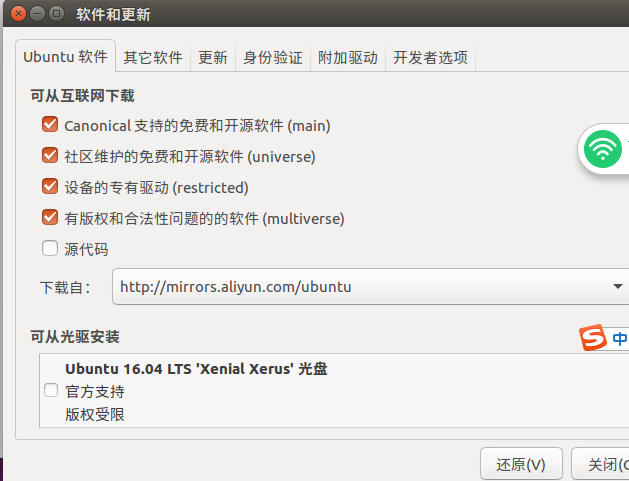Go to the 身份验证 authentication tab
The width and height of the screenshot is (629, 481).
273,57
